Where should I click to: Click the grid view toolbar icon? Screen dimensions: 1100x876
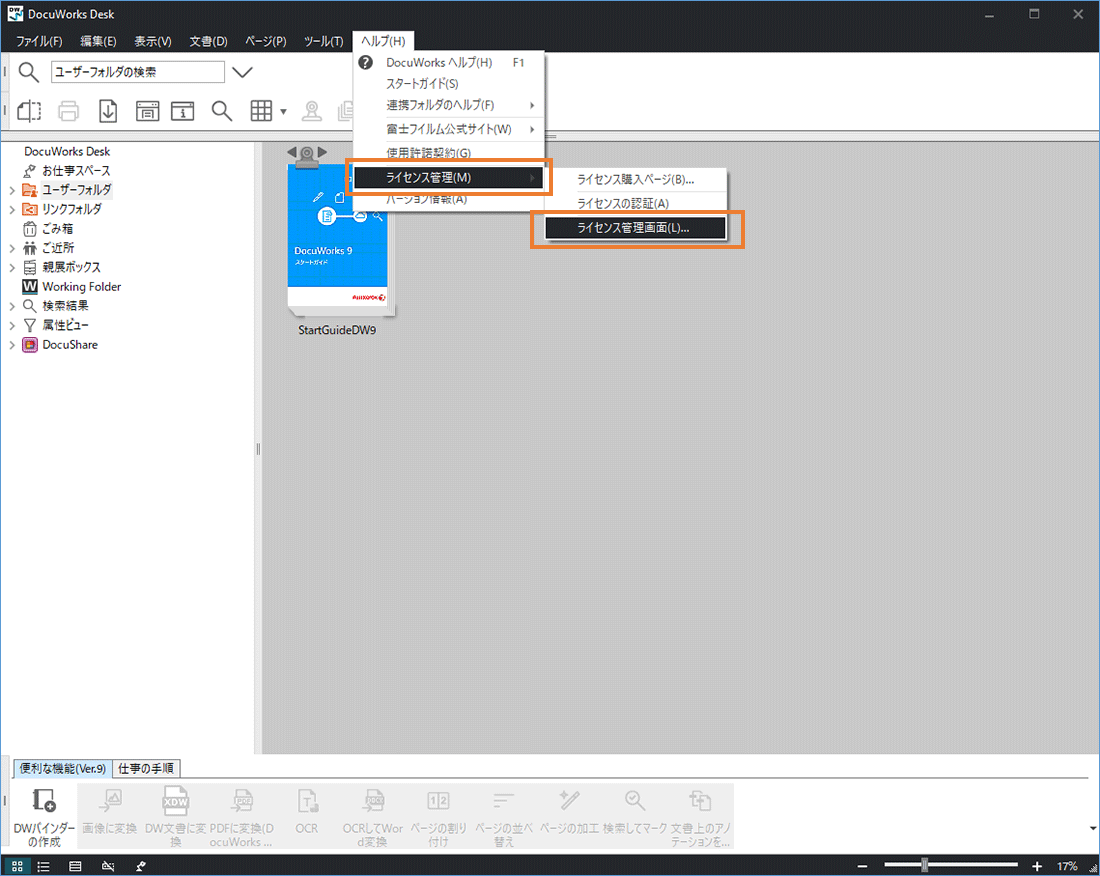[261, 111]
